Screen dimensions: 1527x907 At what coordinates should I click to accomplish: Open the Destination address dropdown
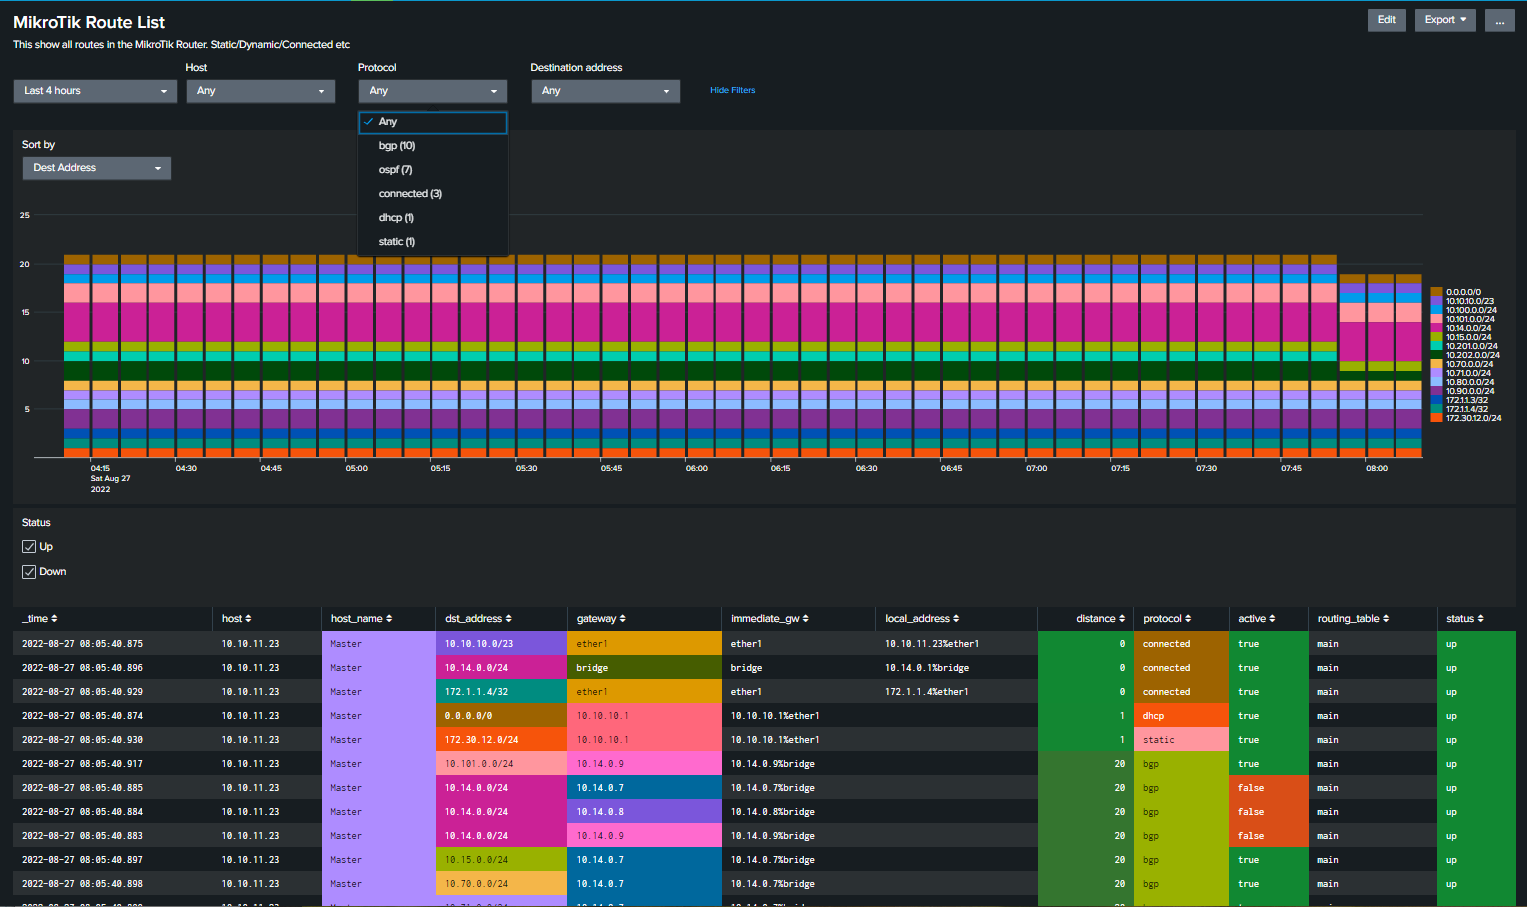coord(605,90)
